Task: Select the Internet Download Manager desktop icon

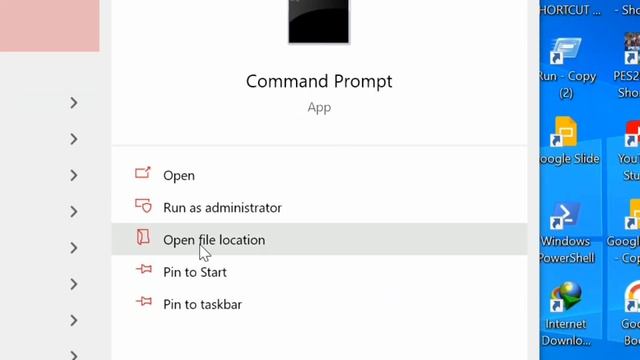Action: click(566, 314)
